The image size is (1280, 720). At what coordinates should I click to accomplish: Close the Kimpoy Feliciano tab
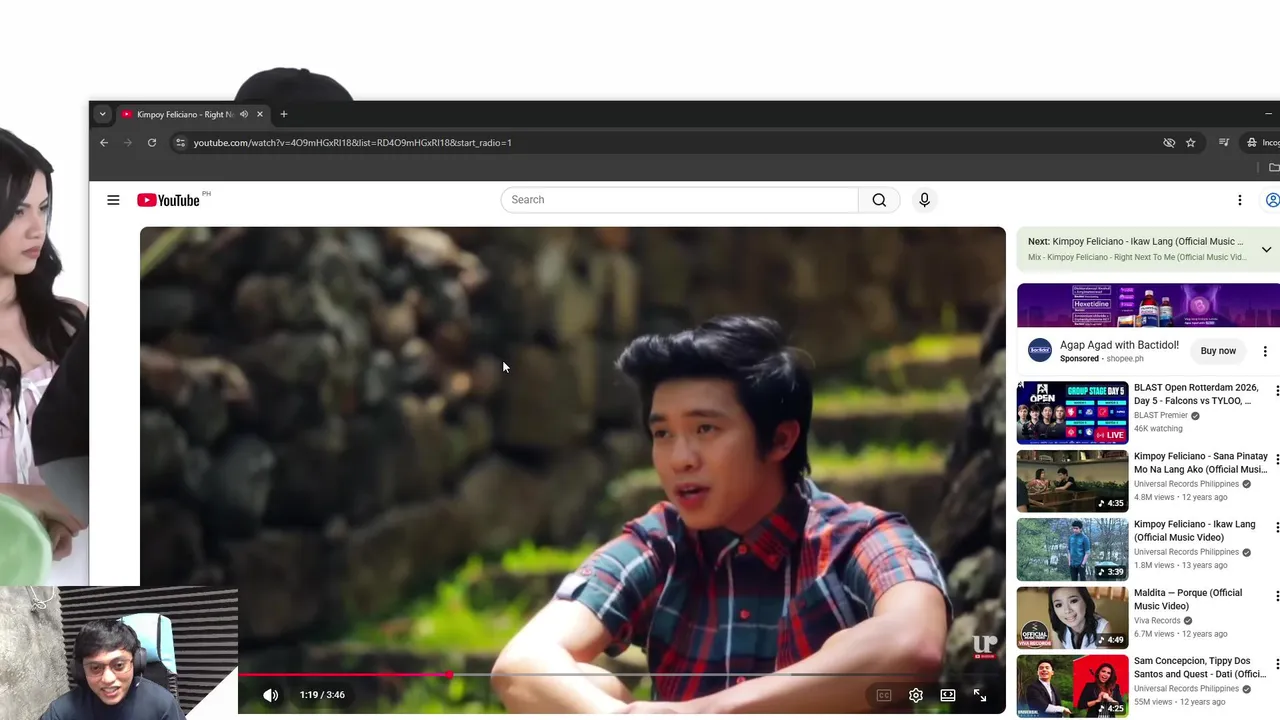260,114
